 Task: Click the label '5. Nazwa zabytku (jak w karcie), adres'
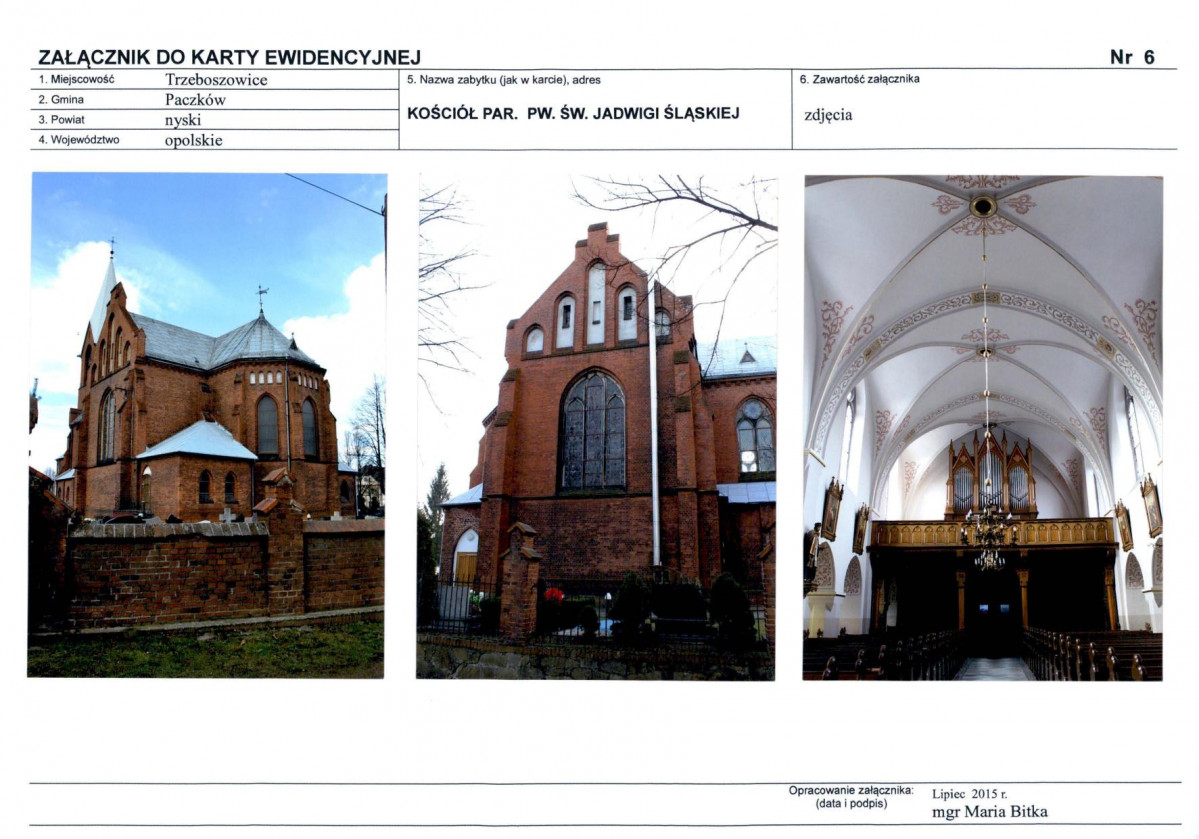(x=504, y=80)
